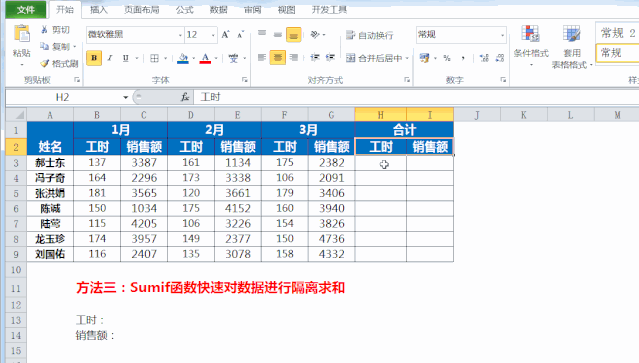Screen dimensions: 639x363
Task: Toggle Bottom Align (highlighted) button
Action: [x=293, y=35]
